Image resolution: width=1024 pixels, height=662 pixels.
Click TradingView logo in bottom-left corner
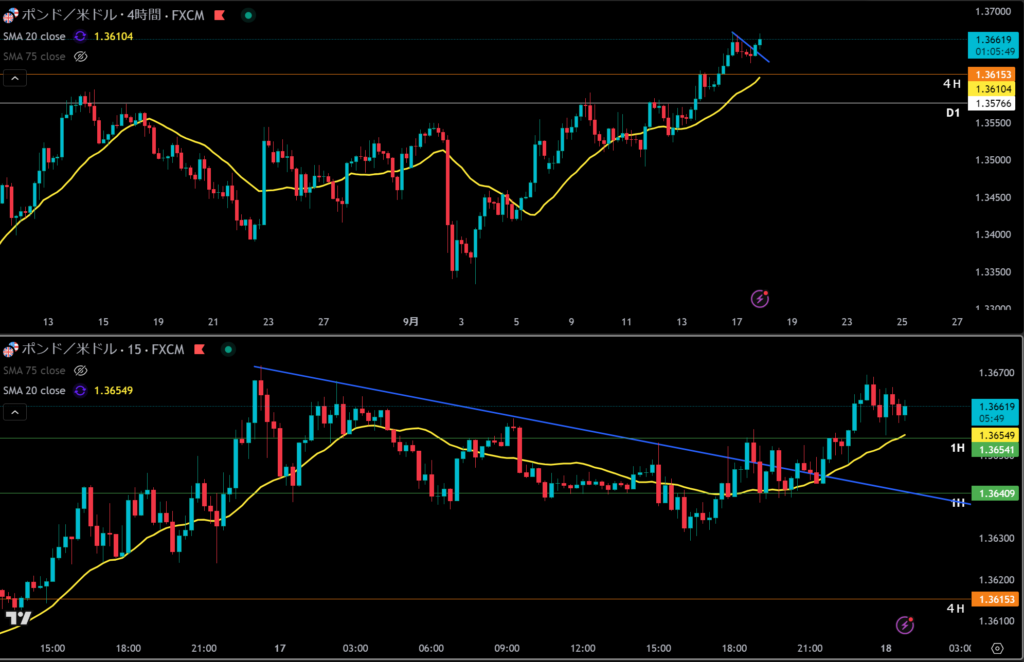click(18, 619)
